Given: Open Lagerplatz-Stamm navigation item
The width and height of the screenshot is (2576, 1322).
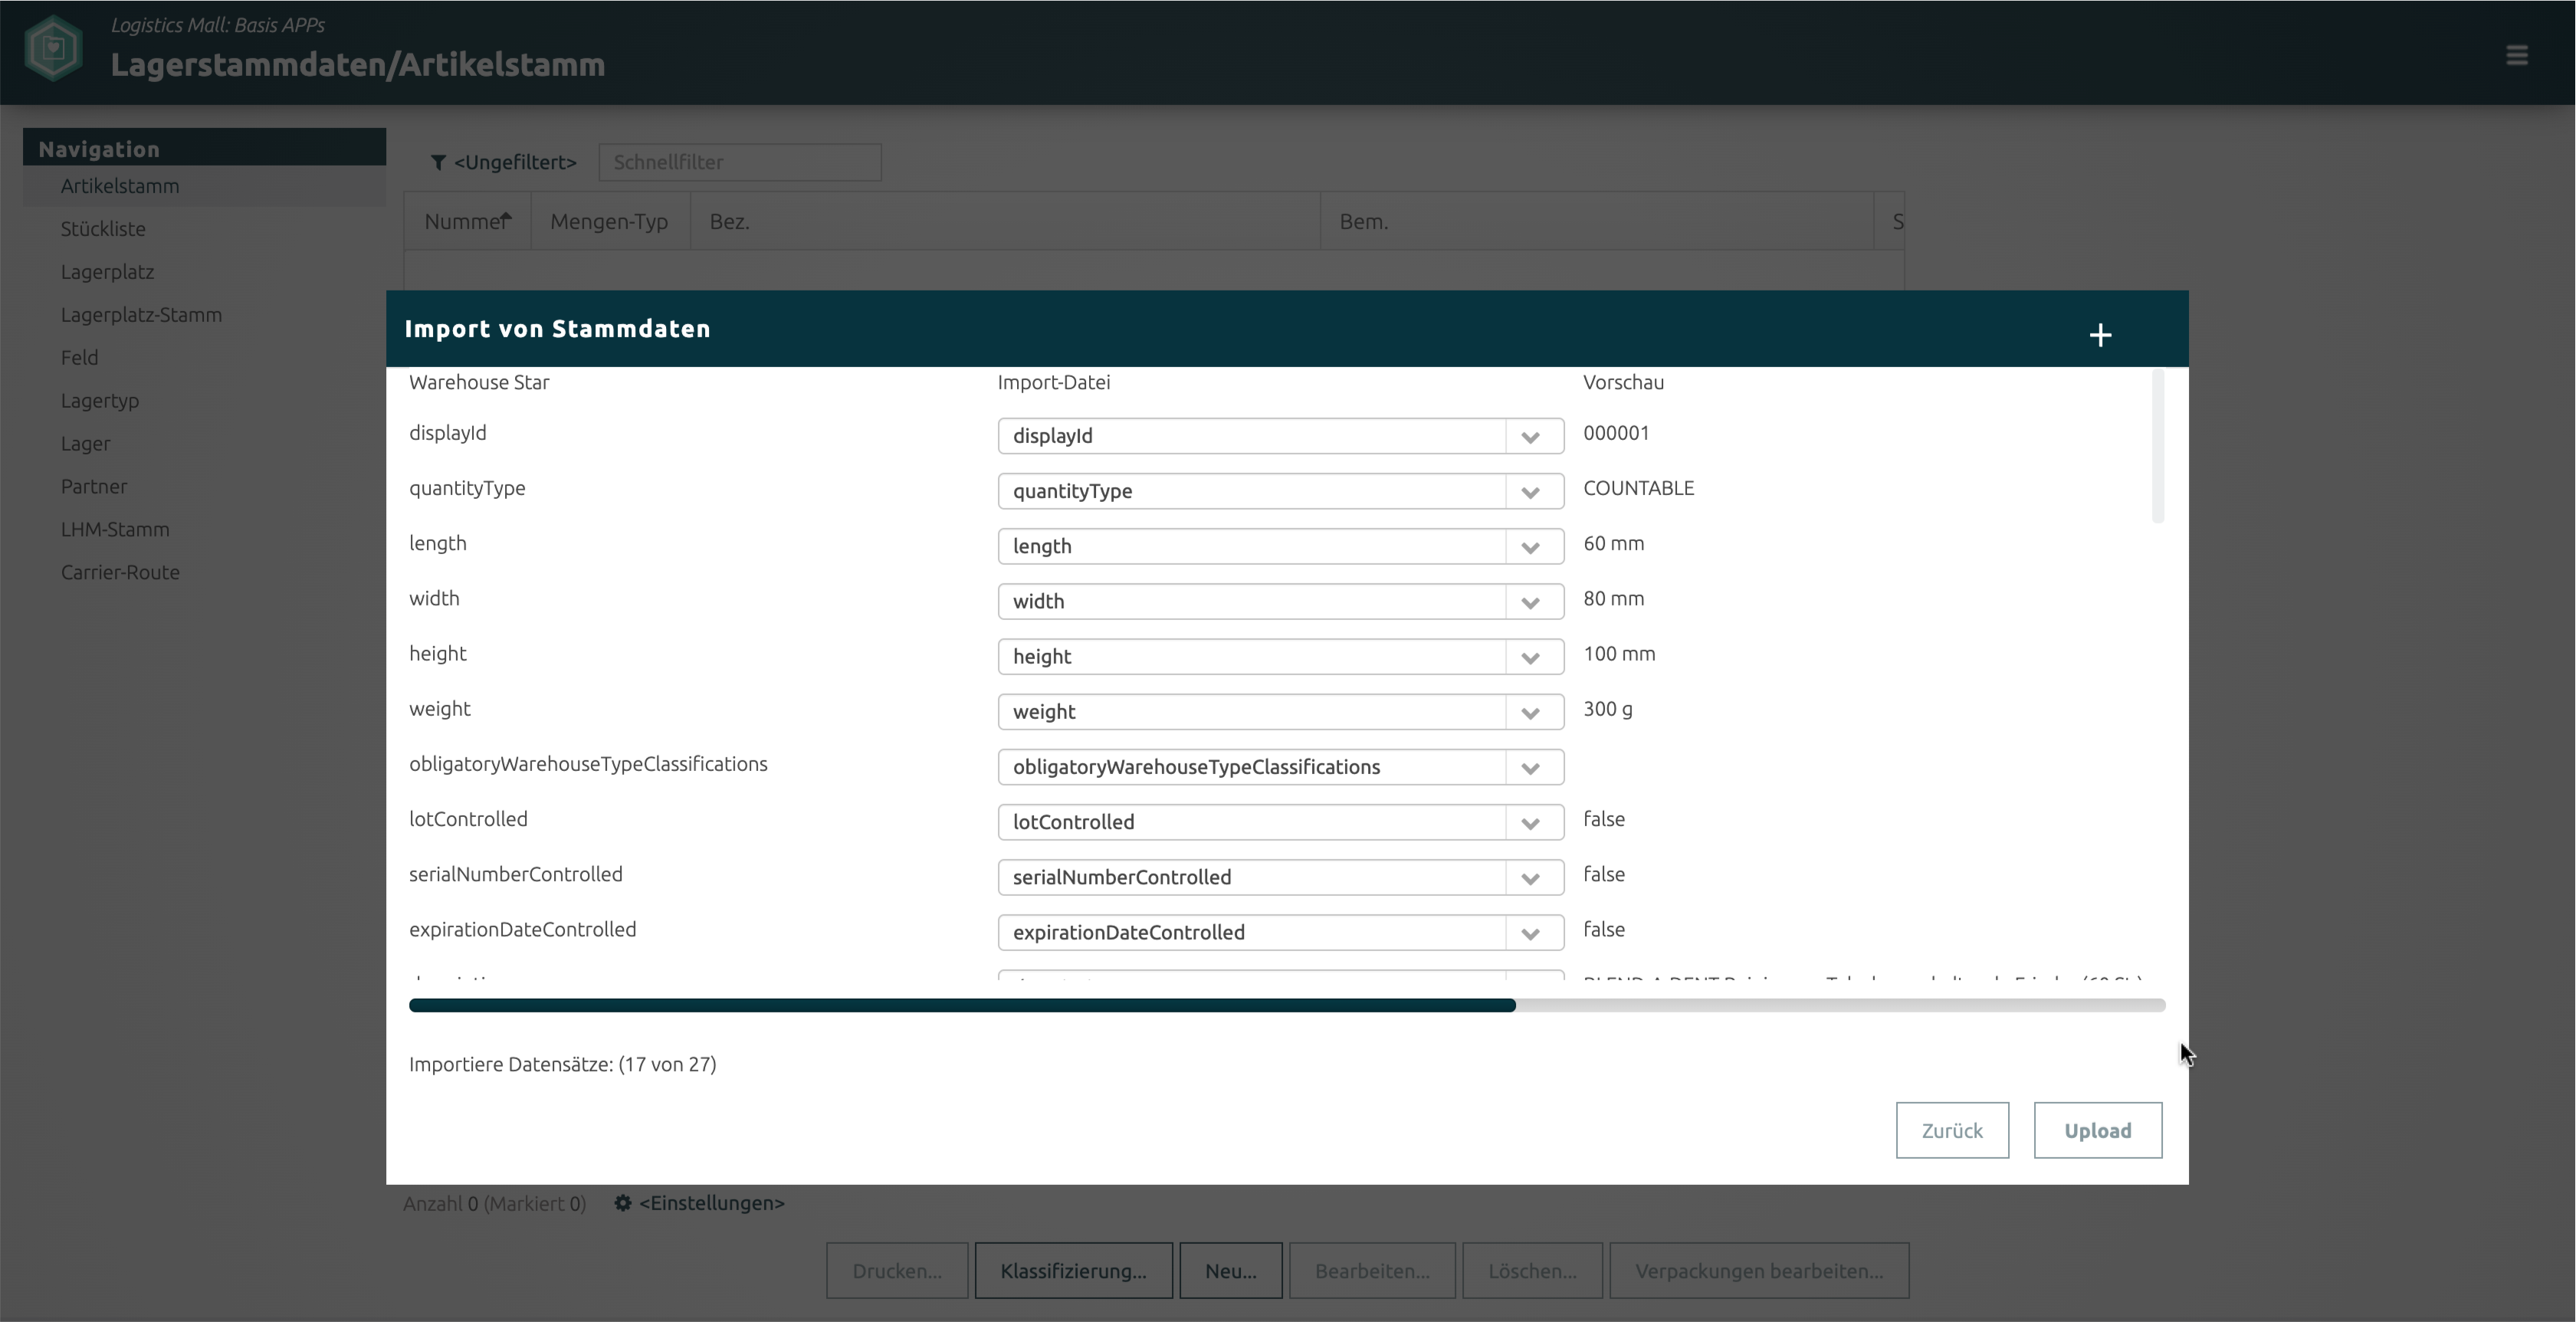Looking at the screenshot, I should pyautogui.click(x=141, y=315).
